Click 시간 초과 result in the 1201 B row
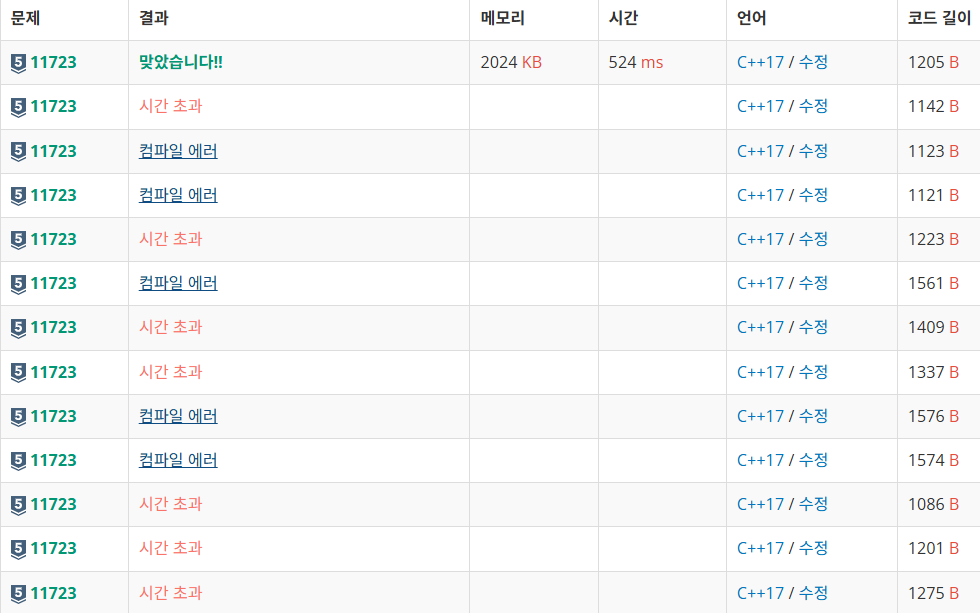 pyautogui.click(x=171, y=547)
